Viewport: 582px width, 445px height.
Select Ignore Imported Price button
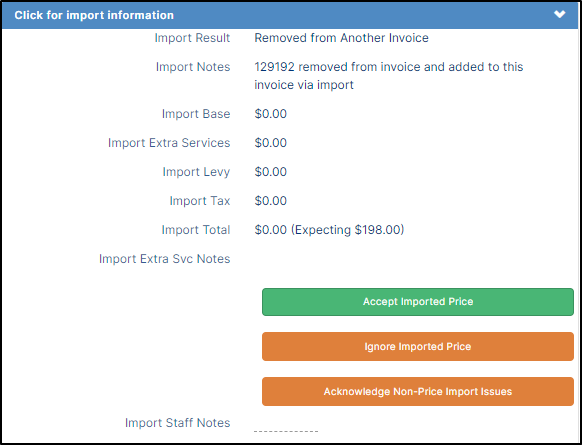point(418,347)
